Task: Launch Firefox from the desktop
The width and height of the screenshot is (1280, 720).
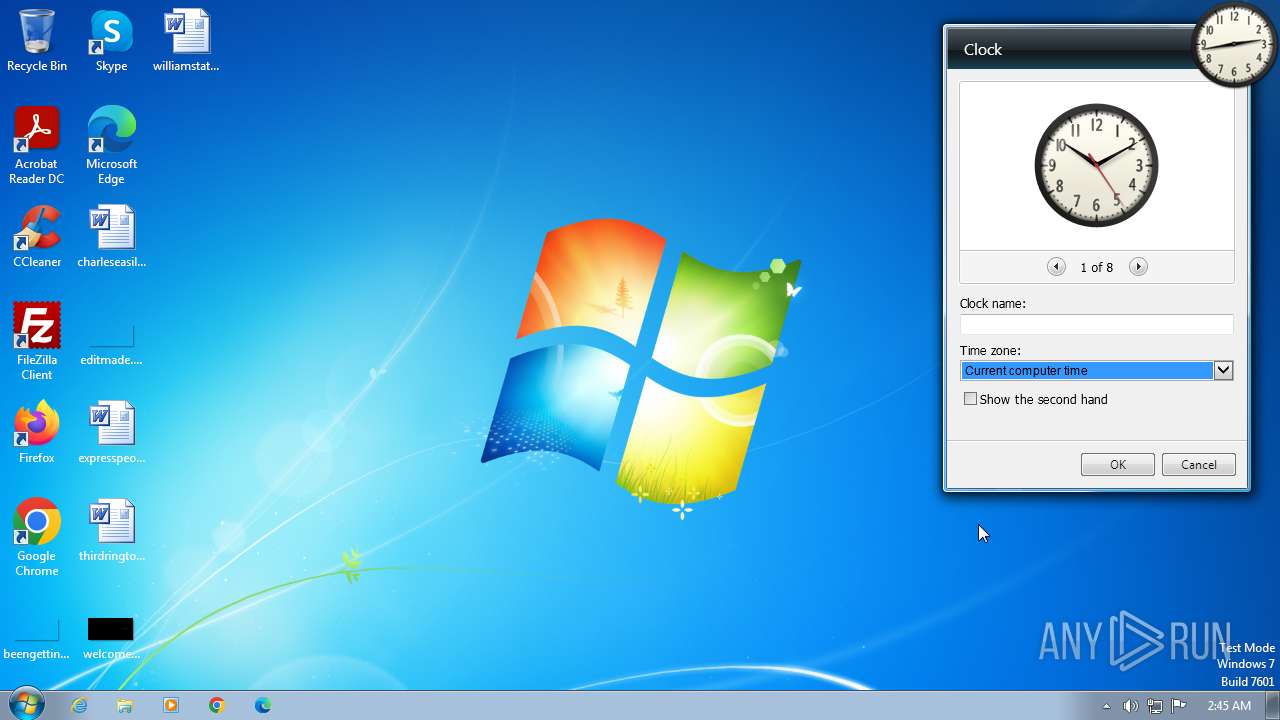Action: (x=37, y=433)
